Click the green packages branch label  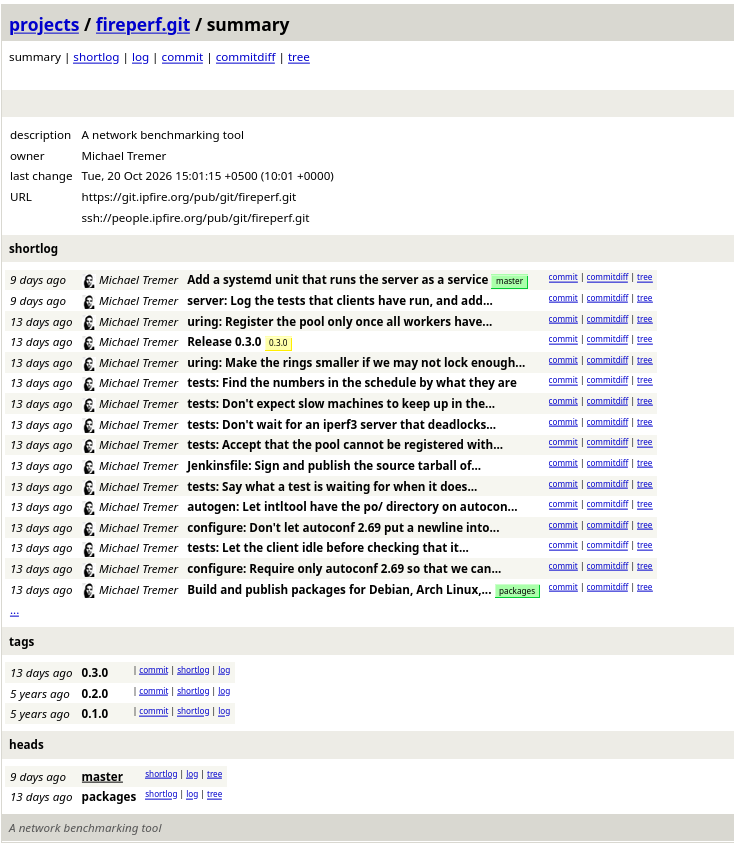tap(517, 591)
